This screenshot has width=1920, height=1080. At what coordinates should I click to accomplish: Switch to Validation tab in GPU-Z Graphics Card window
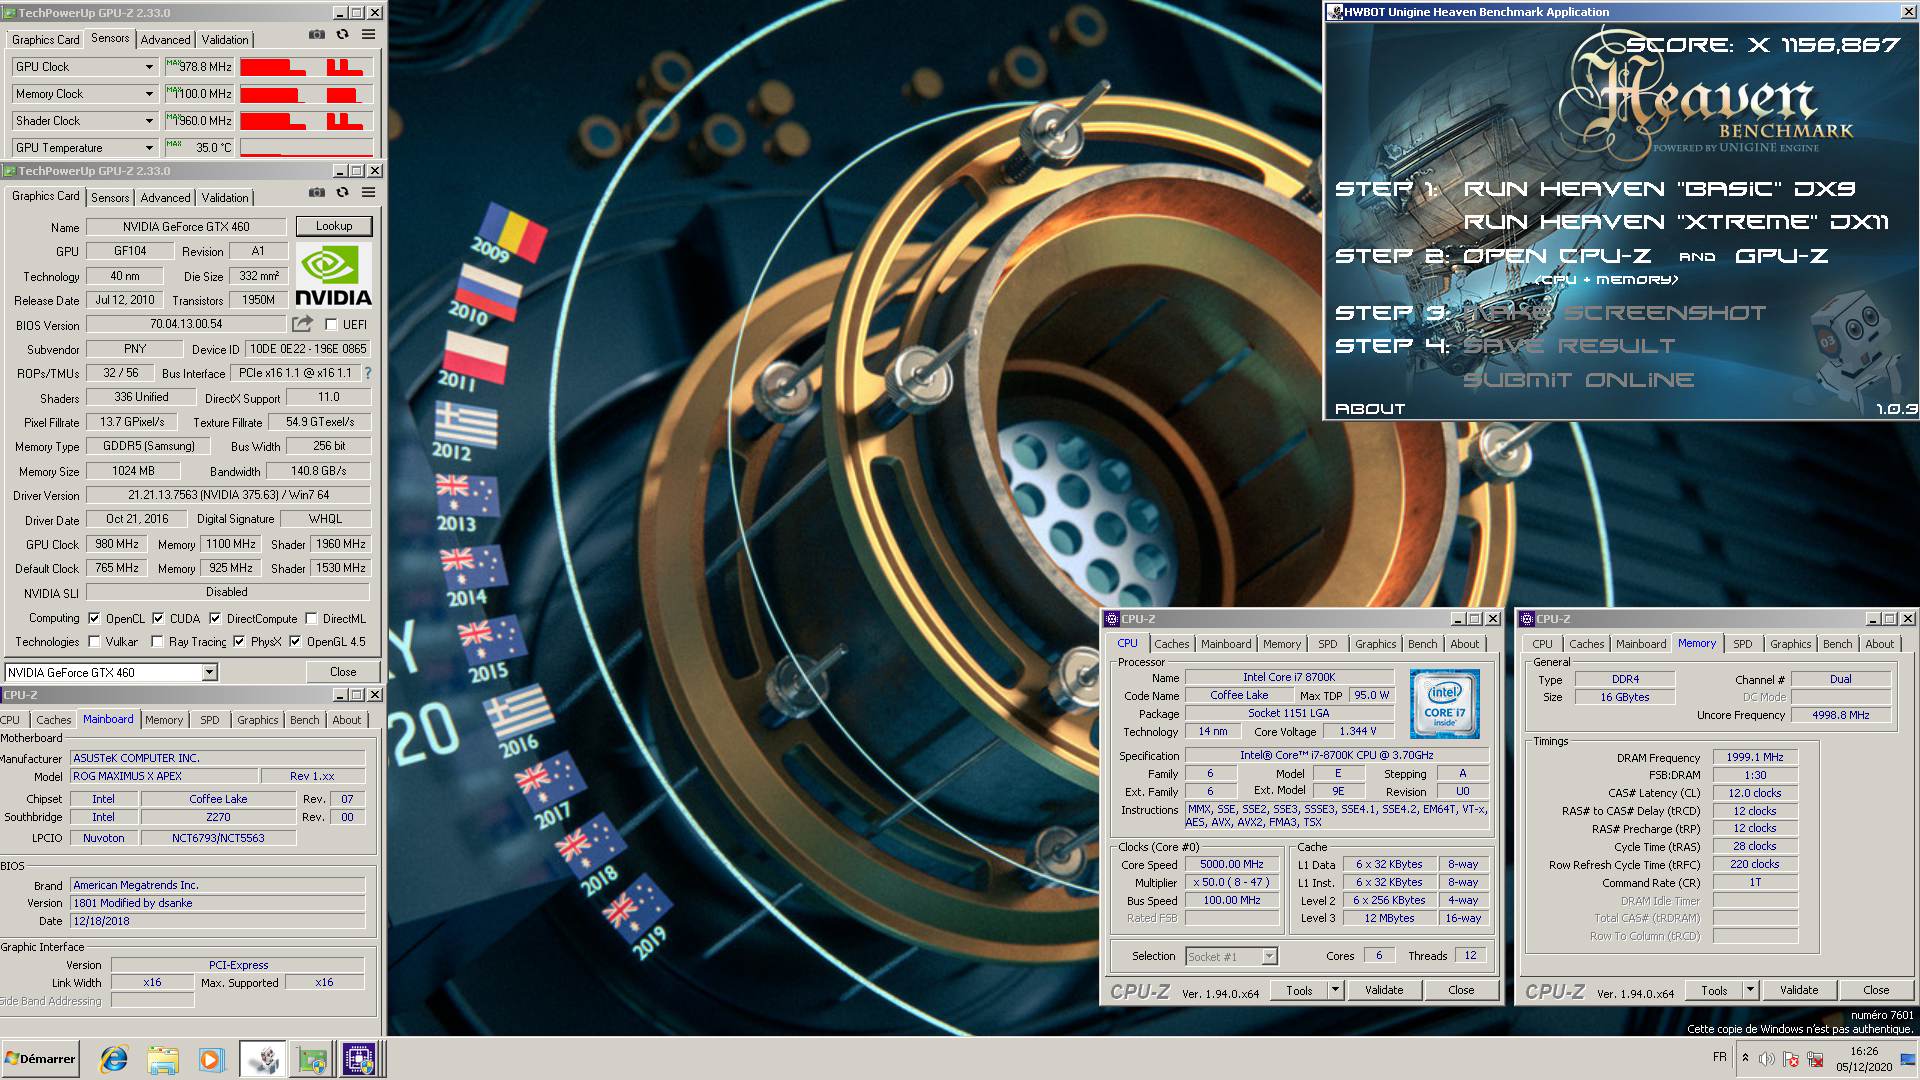click(x=225, y=198)
